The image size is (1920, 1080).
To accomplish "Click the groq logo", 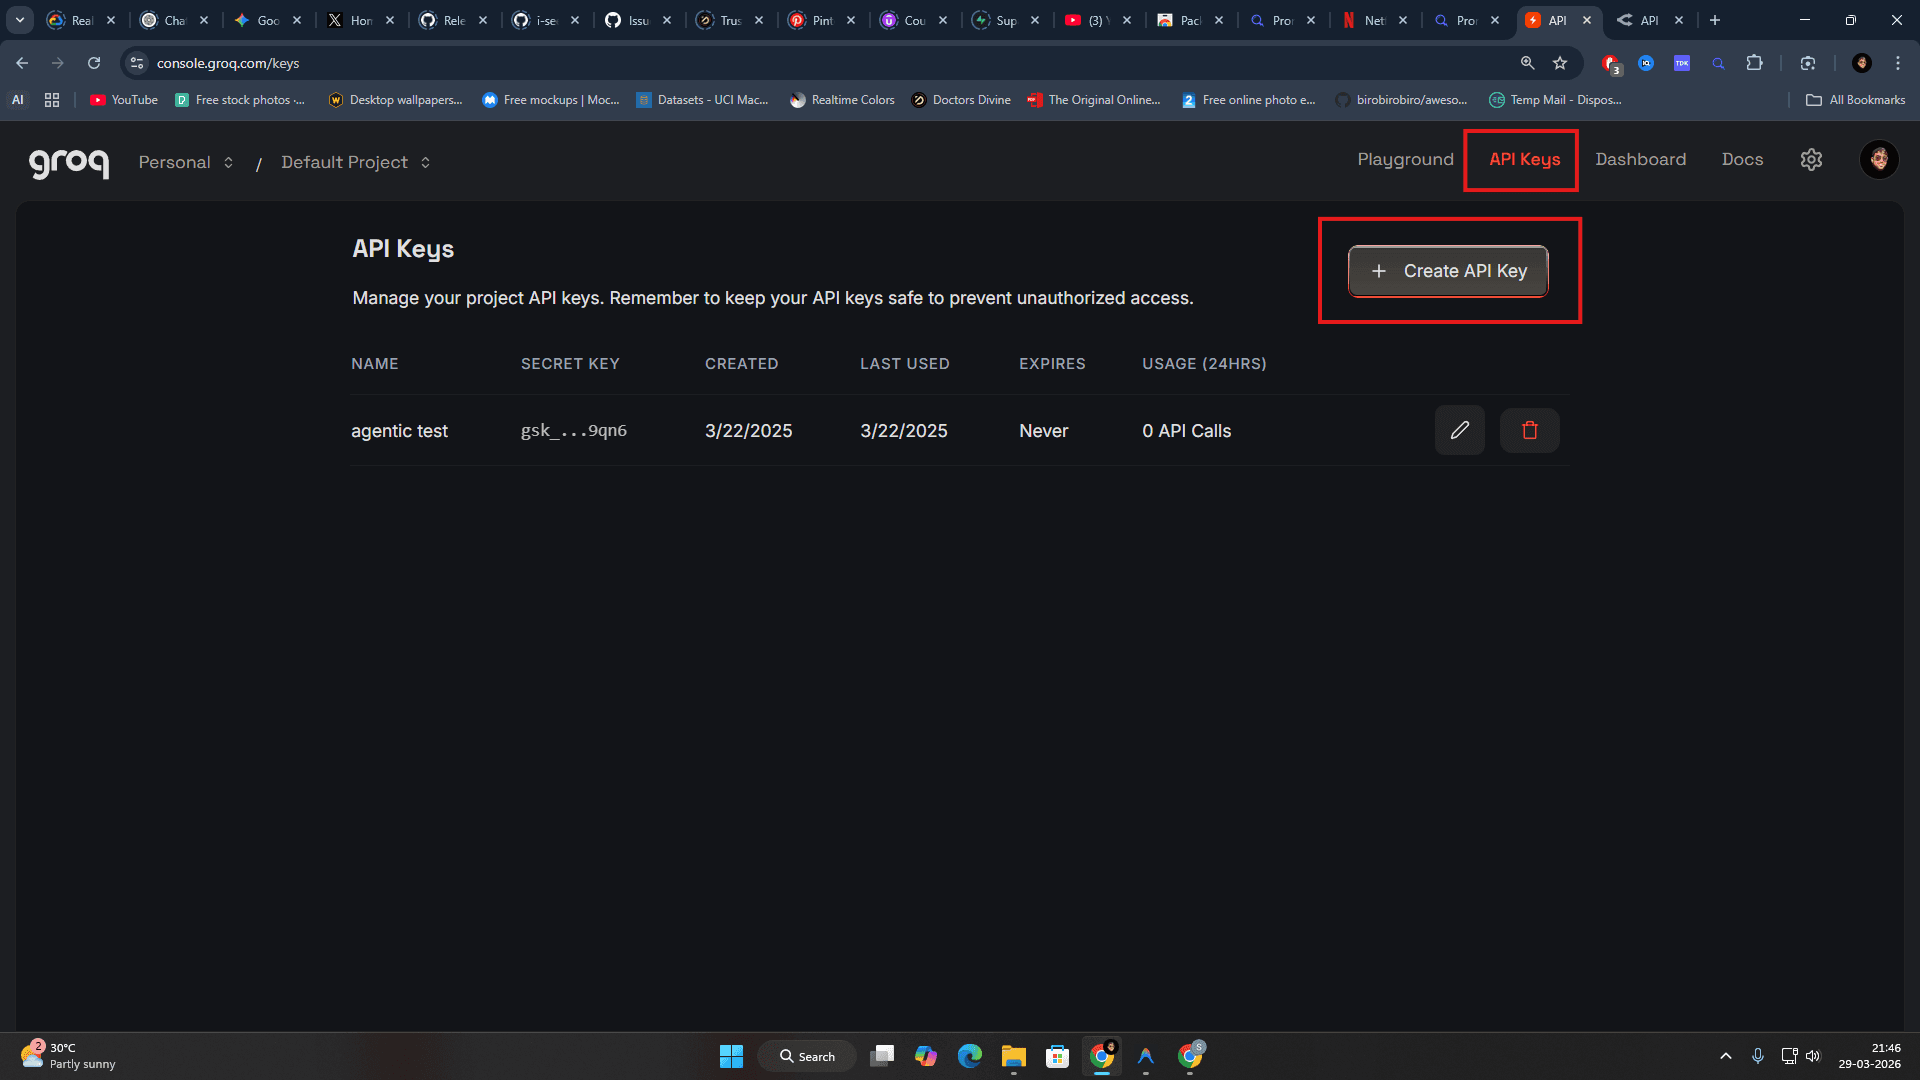I will pyautogui.click(x=68, y=161).
